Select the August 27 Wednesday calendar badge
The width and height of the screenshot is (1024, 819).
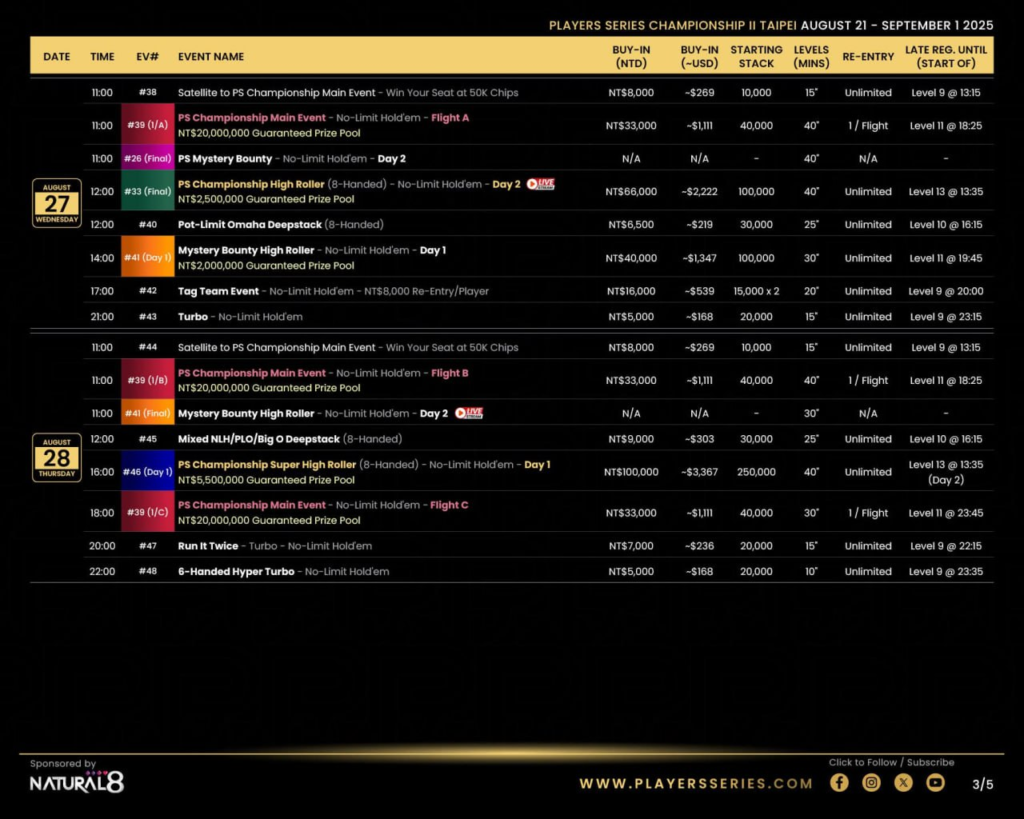pos(57,203)
